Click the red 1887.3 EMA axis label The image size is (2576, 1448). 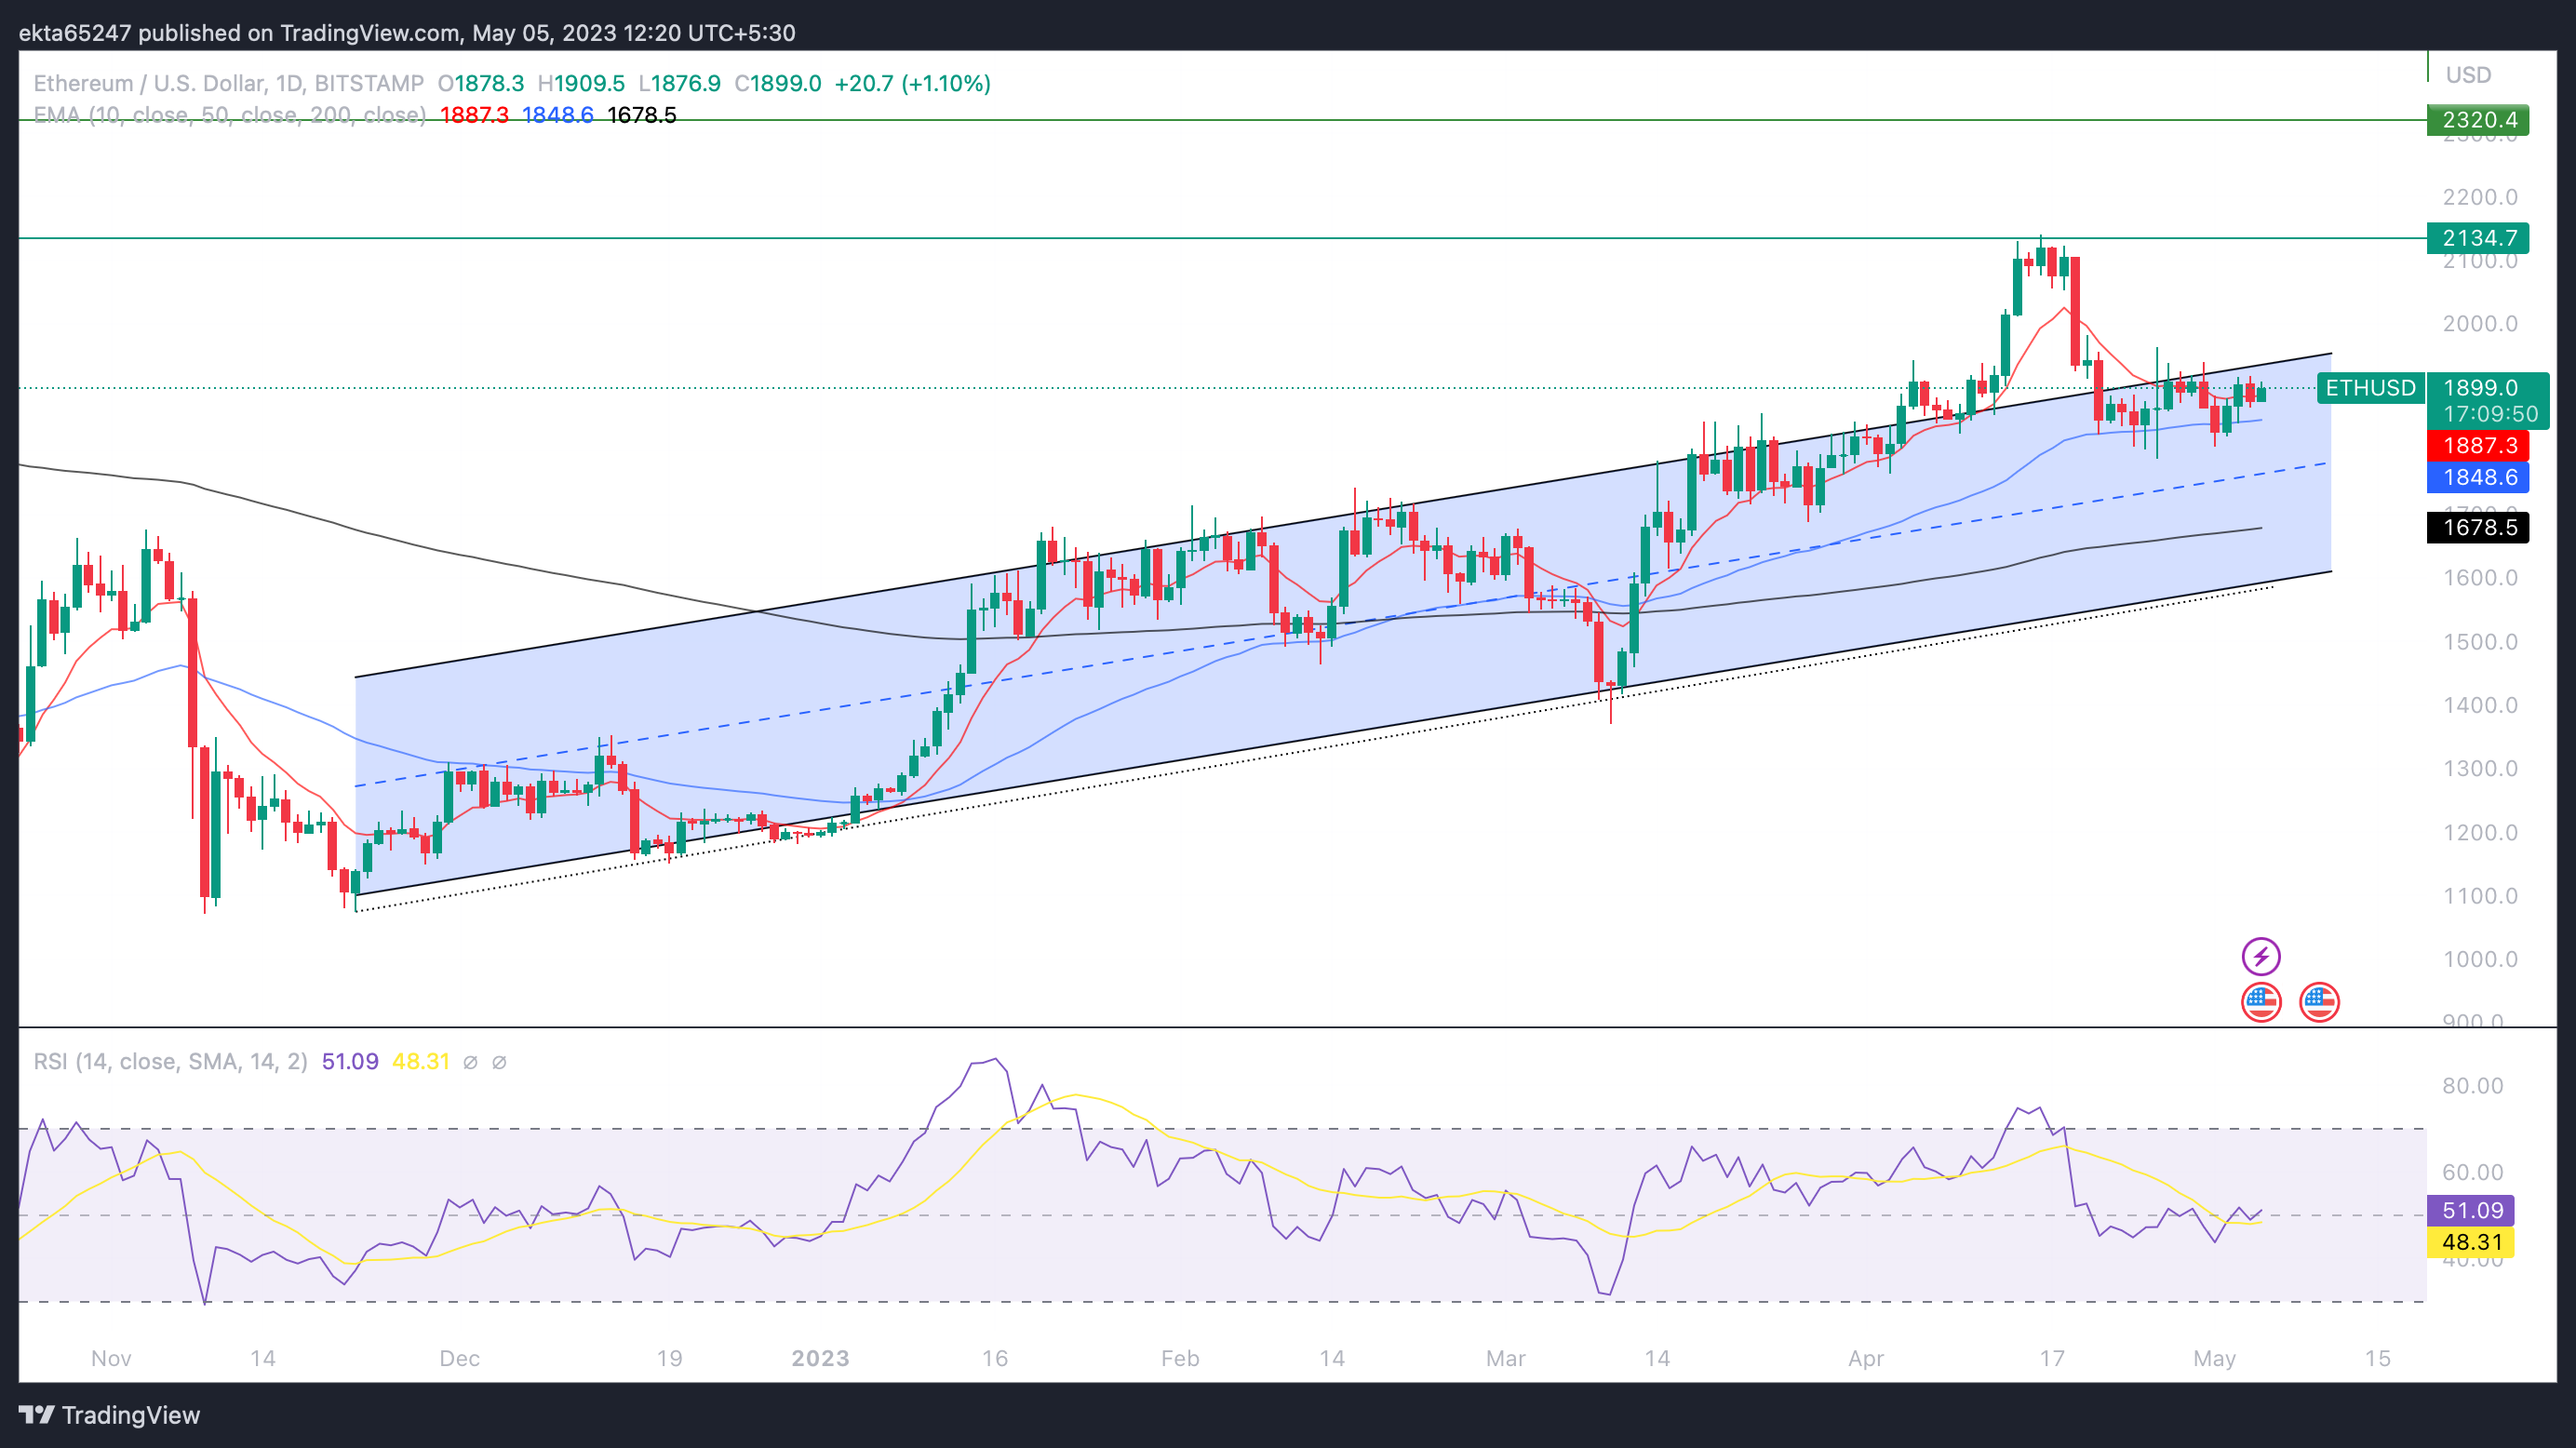pyautogui.click(x=2478, y=445)
